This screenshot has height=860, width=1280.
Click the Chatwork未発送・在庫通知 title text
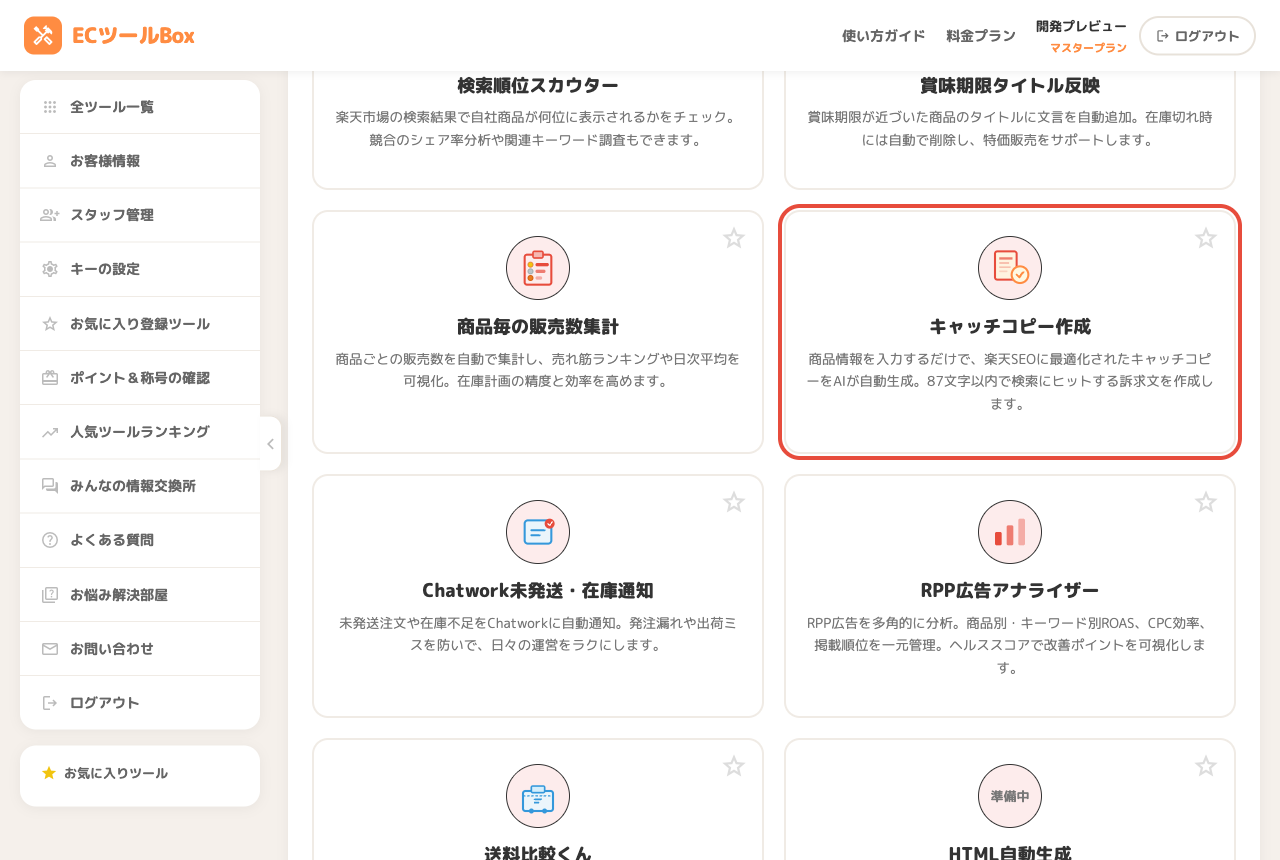pyautogui.click(x=538, y=590)
